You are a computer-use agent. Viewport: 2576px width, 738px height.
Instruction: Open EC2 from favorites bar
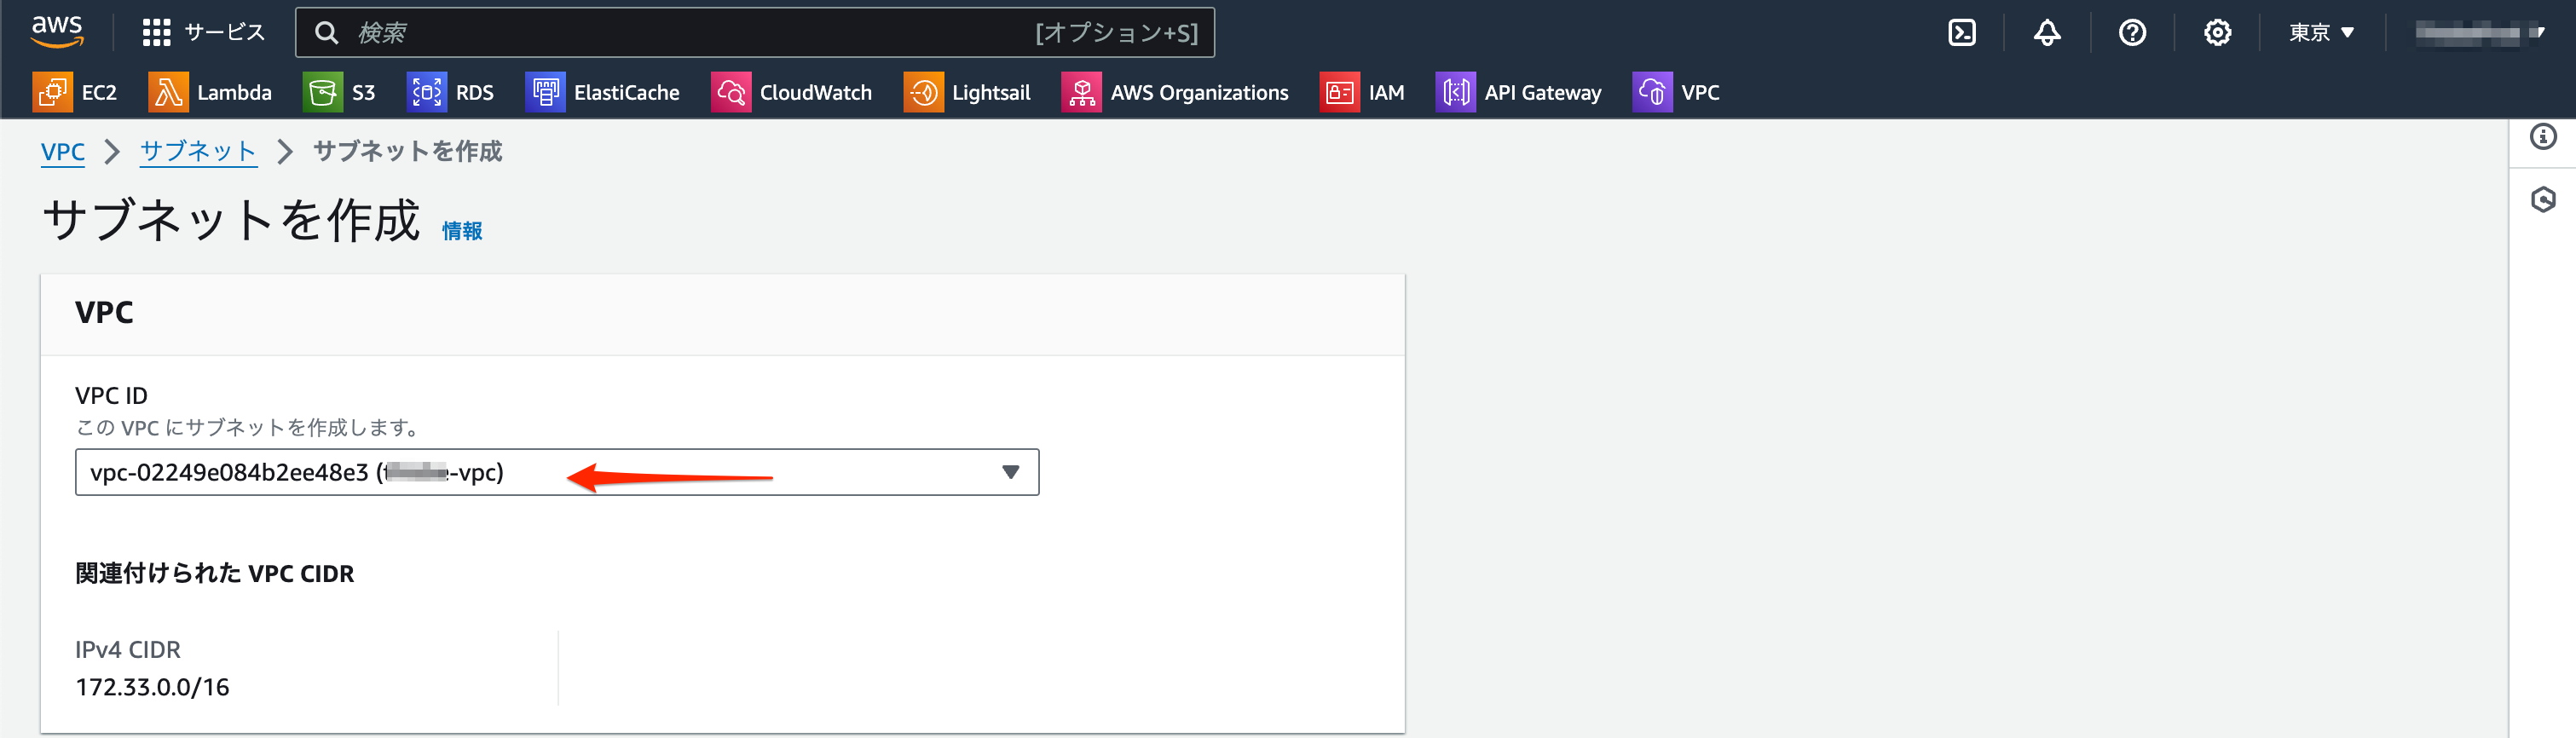pos(99,93)
